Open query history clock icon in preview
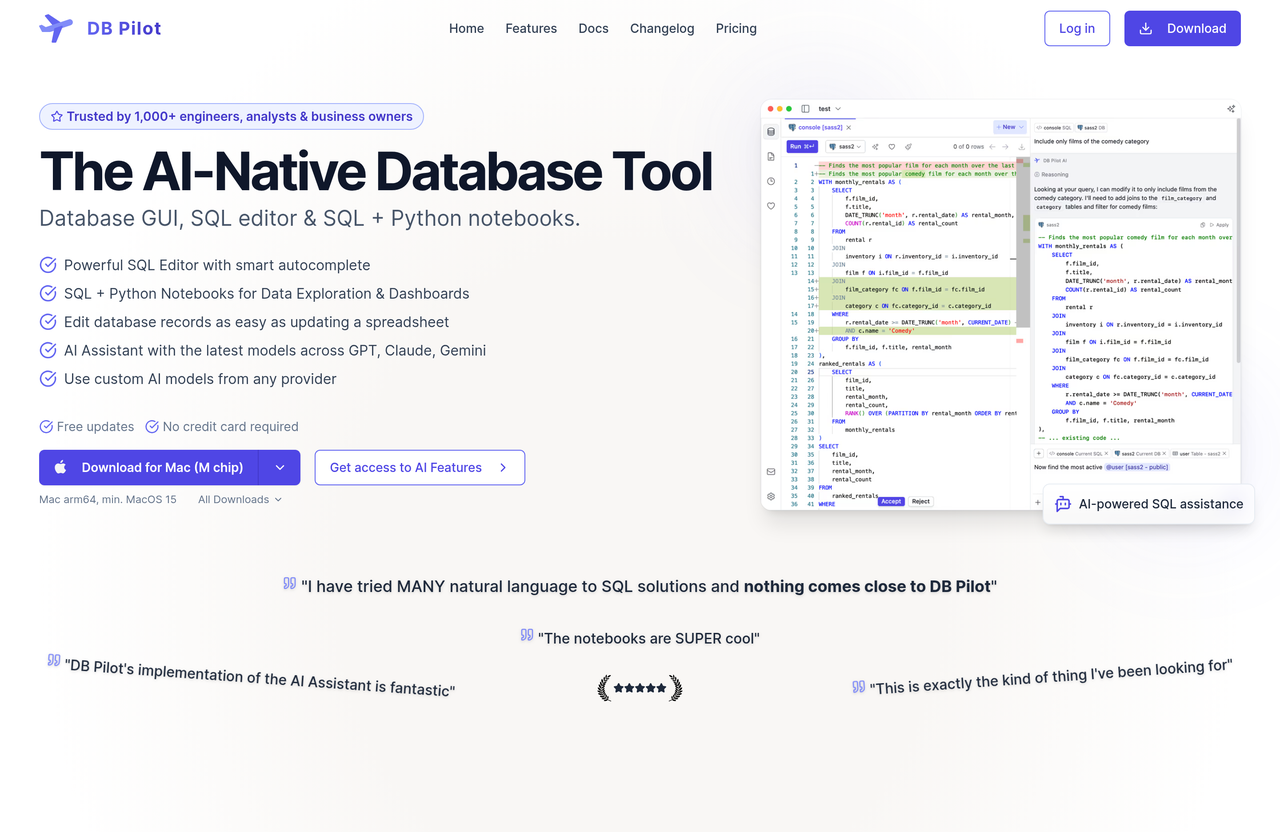This screenshot has height=832, width=1280. click(x=771, y=181)
